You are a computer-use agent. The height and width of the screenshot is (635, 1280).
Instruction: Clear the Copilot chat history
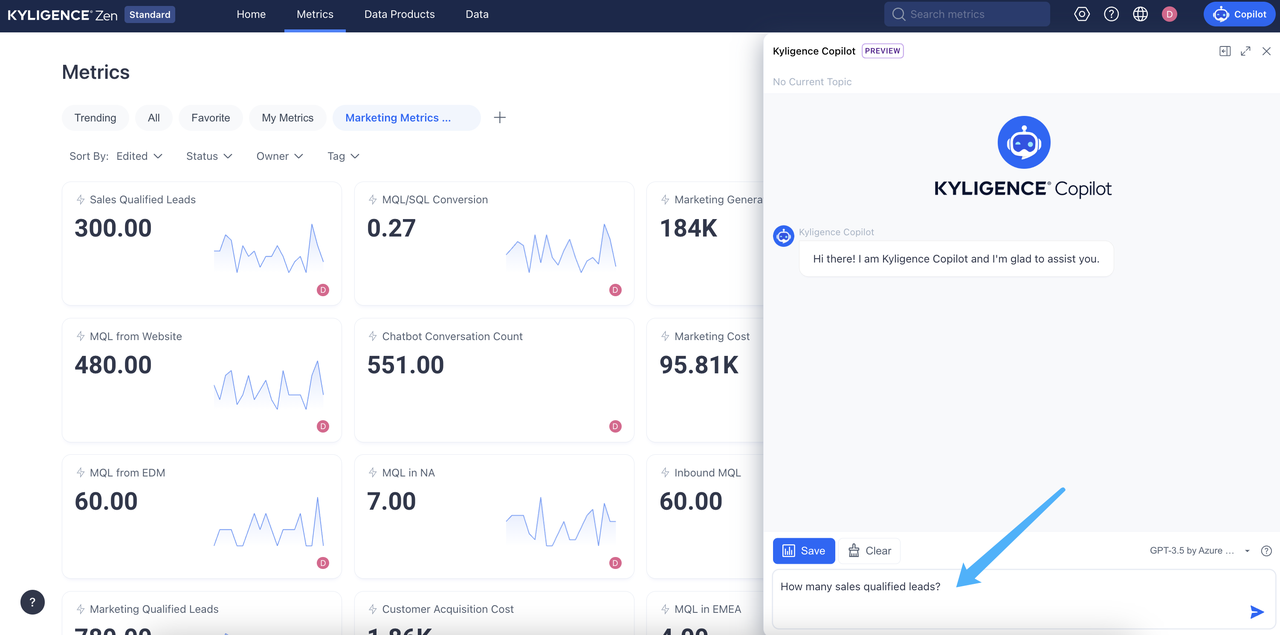[x=870, y=550]
